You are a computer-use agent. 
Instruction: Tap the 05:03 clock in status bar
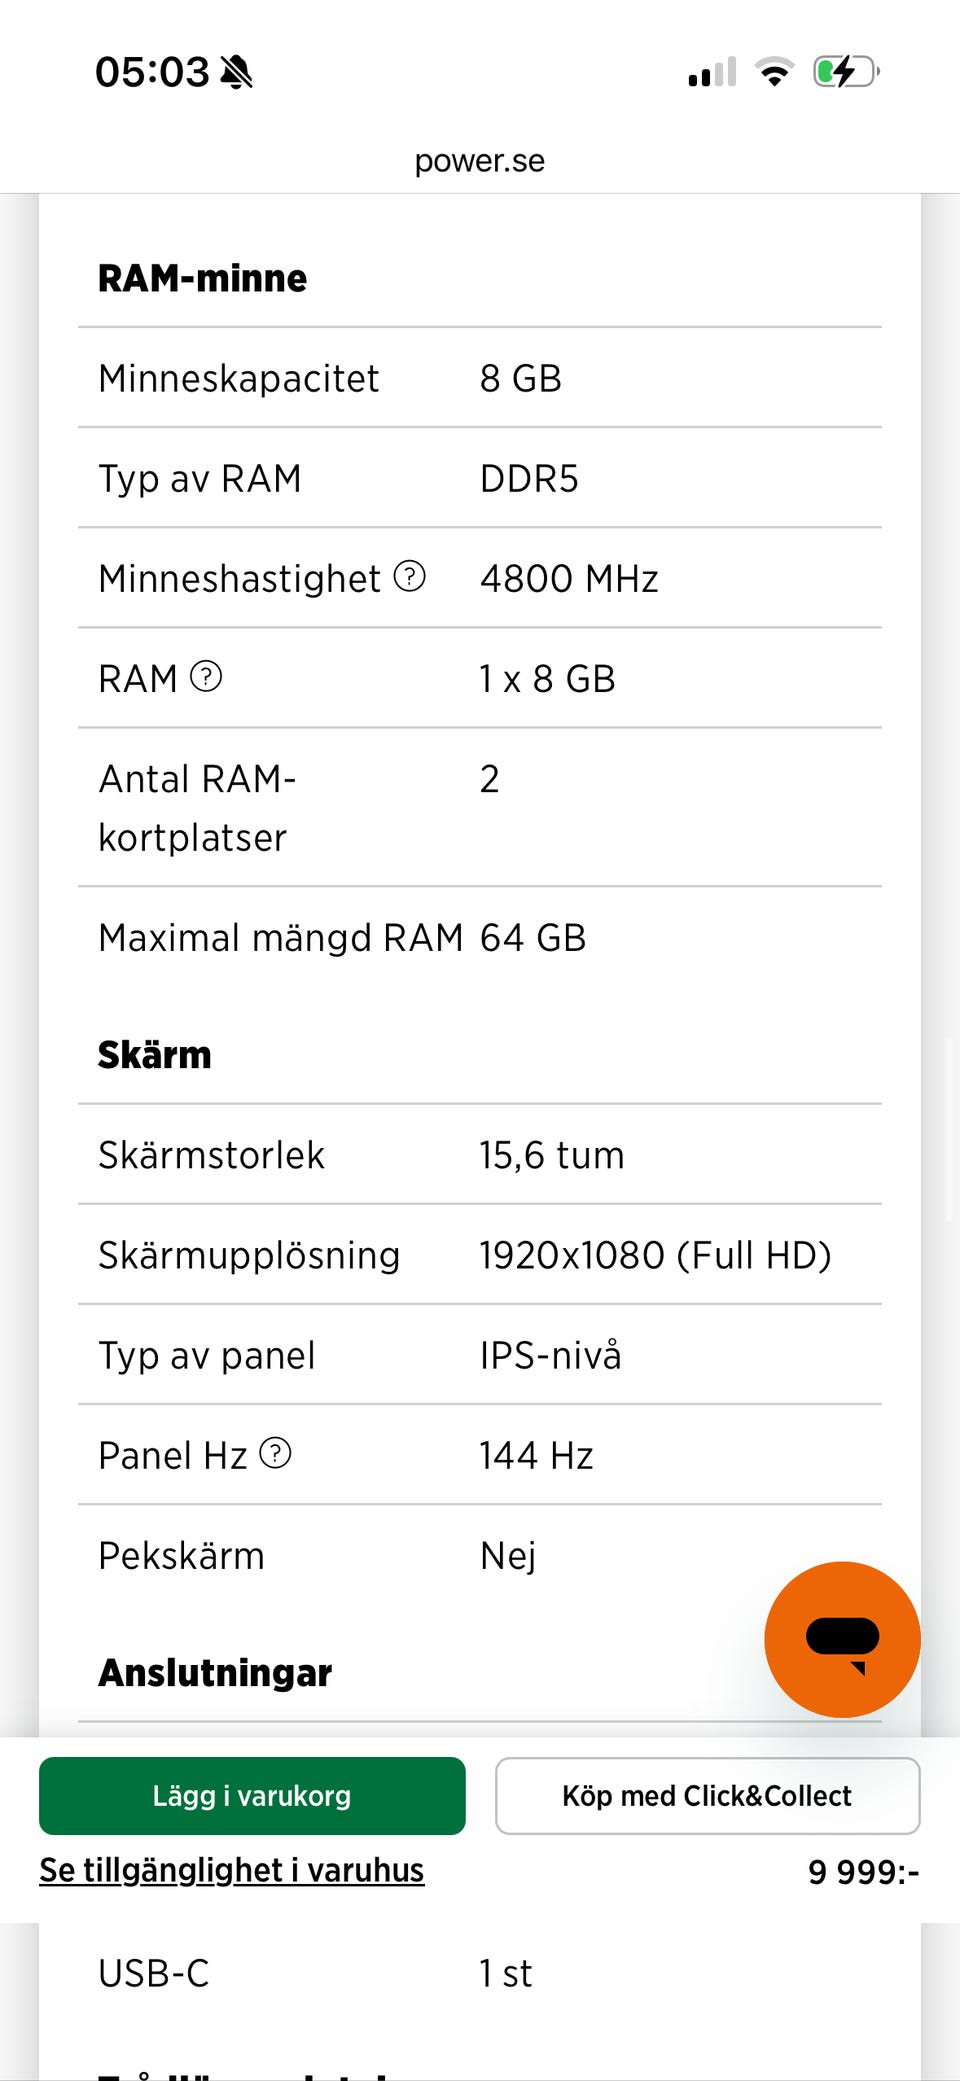point(152,72)
